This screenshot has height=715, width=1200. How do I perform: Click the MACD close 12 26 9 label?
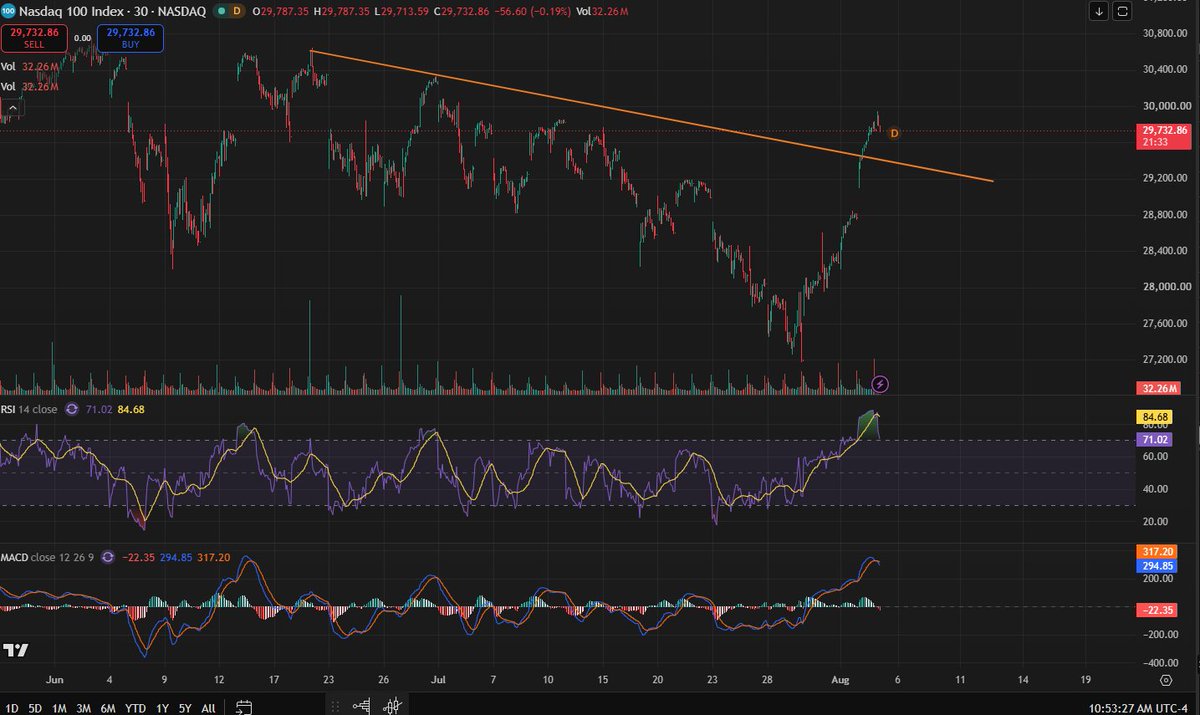click(x=48, y=557)
